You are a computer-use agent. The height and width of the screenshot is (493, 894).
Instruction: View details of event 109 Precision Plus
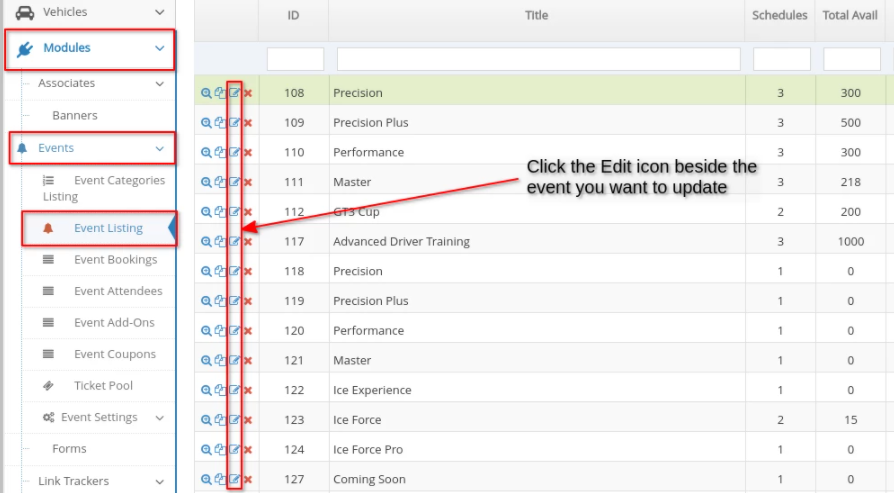pos(206,123)
